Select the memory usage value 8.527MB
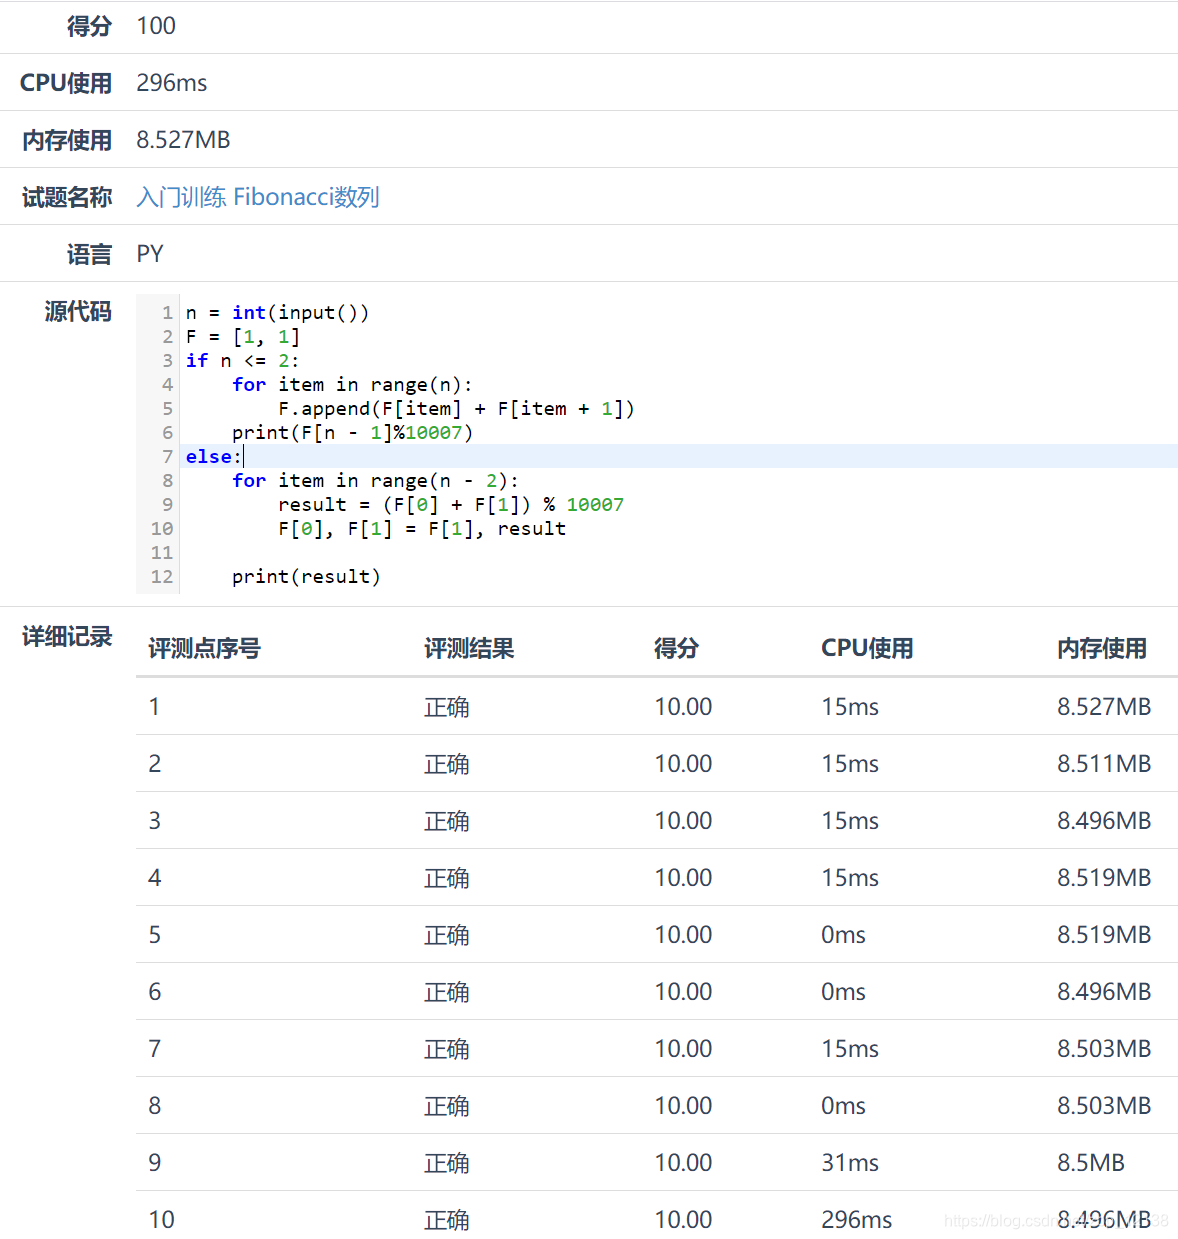 coord(183,140)
